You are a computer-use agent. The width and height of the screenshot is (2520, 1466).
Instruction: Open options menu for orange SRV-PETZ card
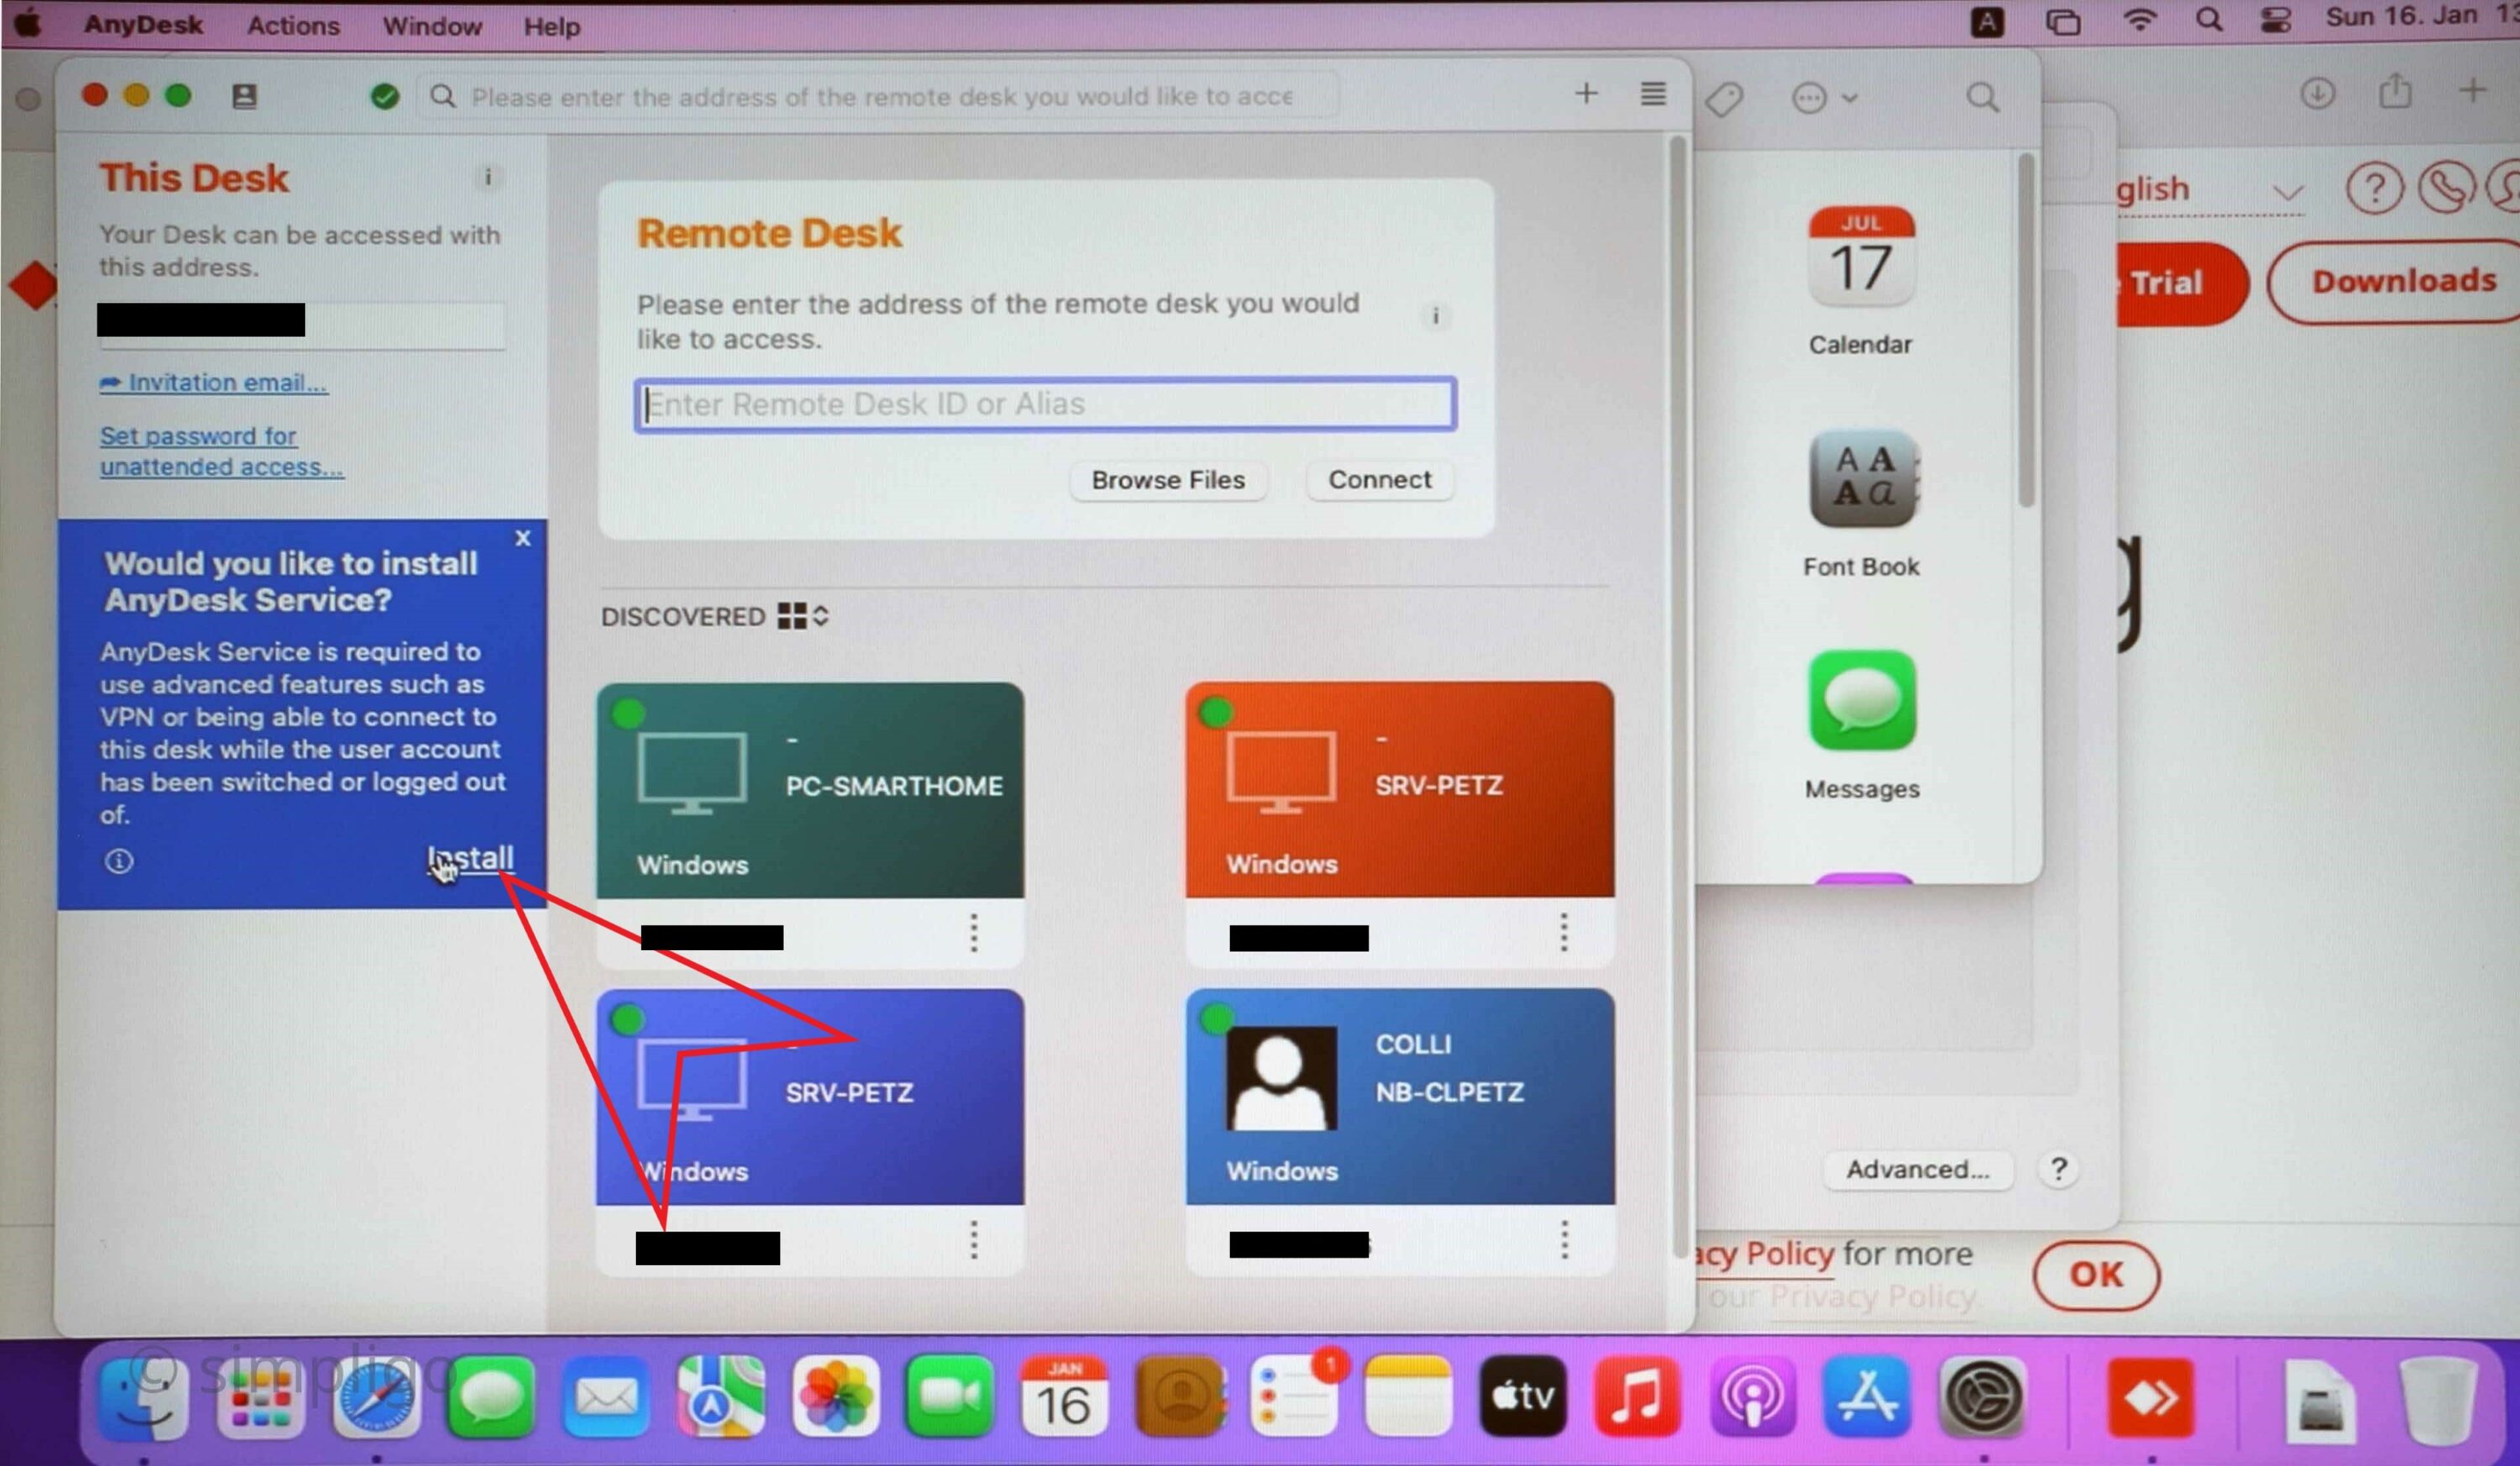pos(1564,932)
